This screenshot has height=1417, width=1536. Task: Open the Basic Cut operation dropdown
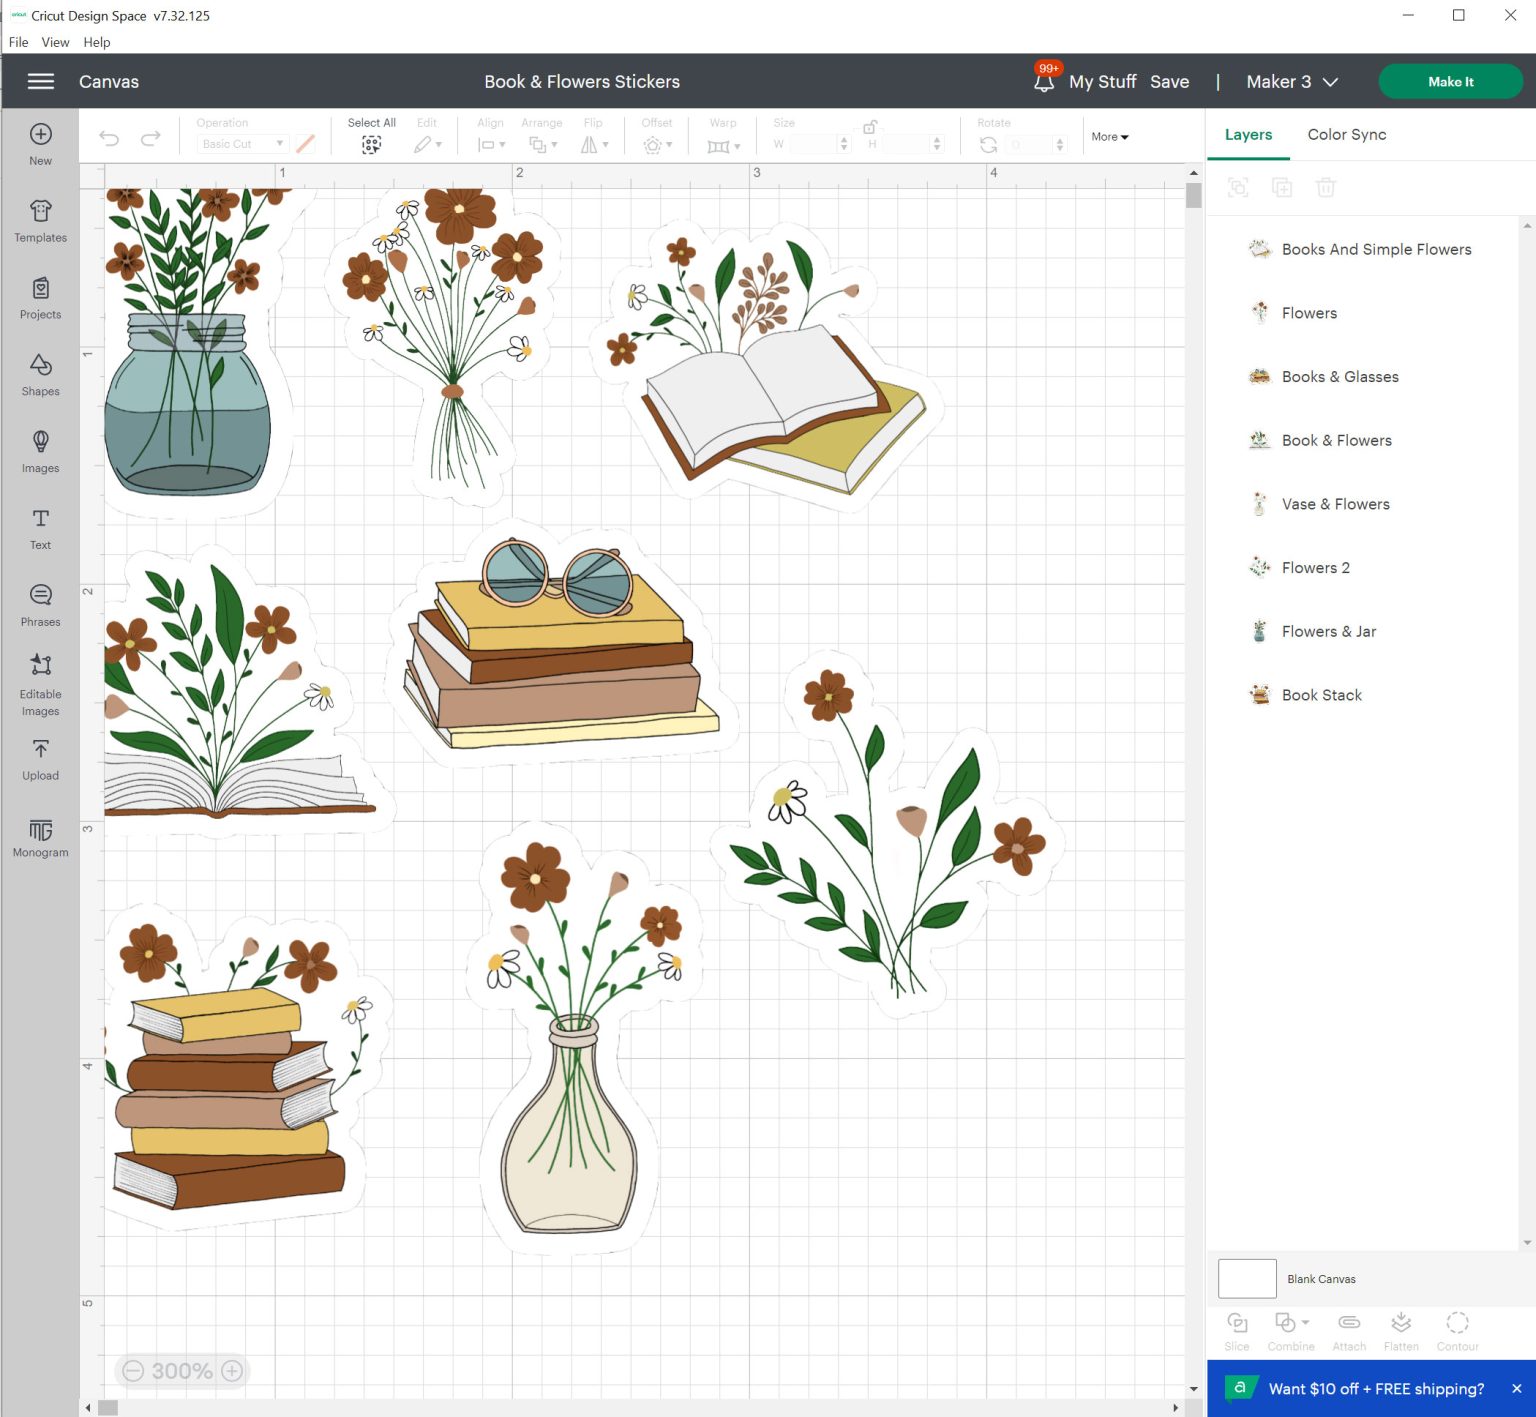click(242, 144)
